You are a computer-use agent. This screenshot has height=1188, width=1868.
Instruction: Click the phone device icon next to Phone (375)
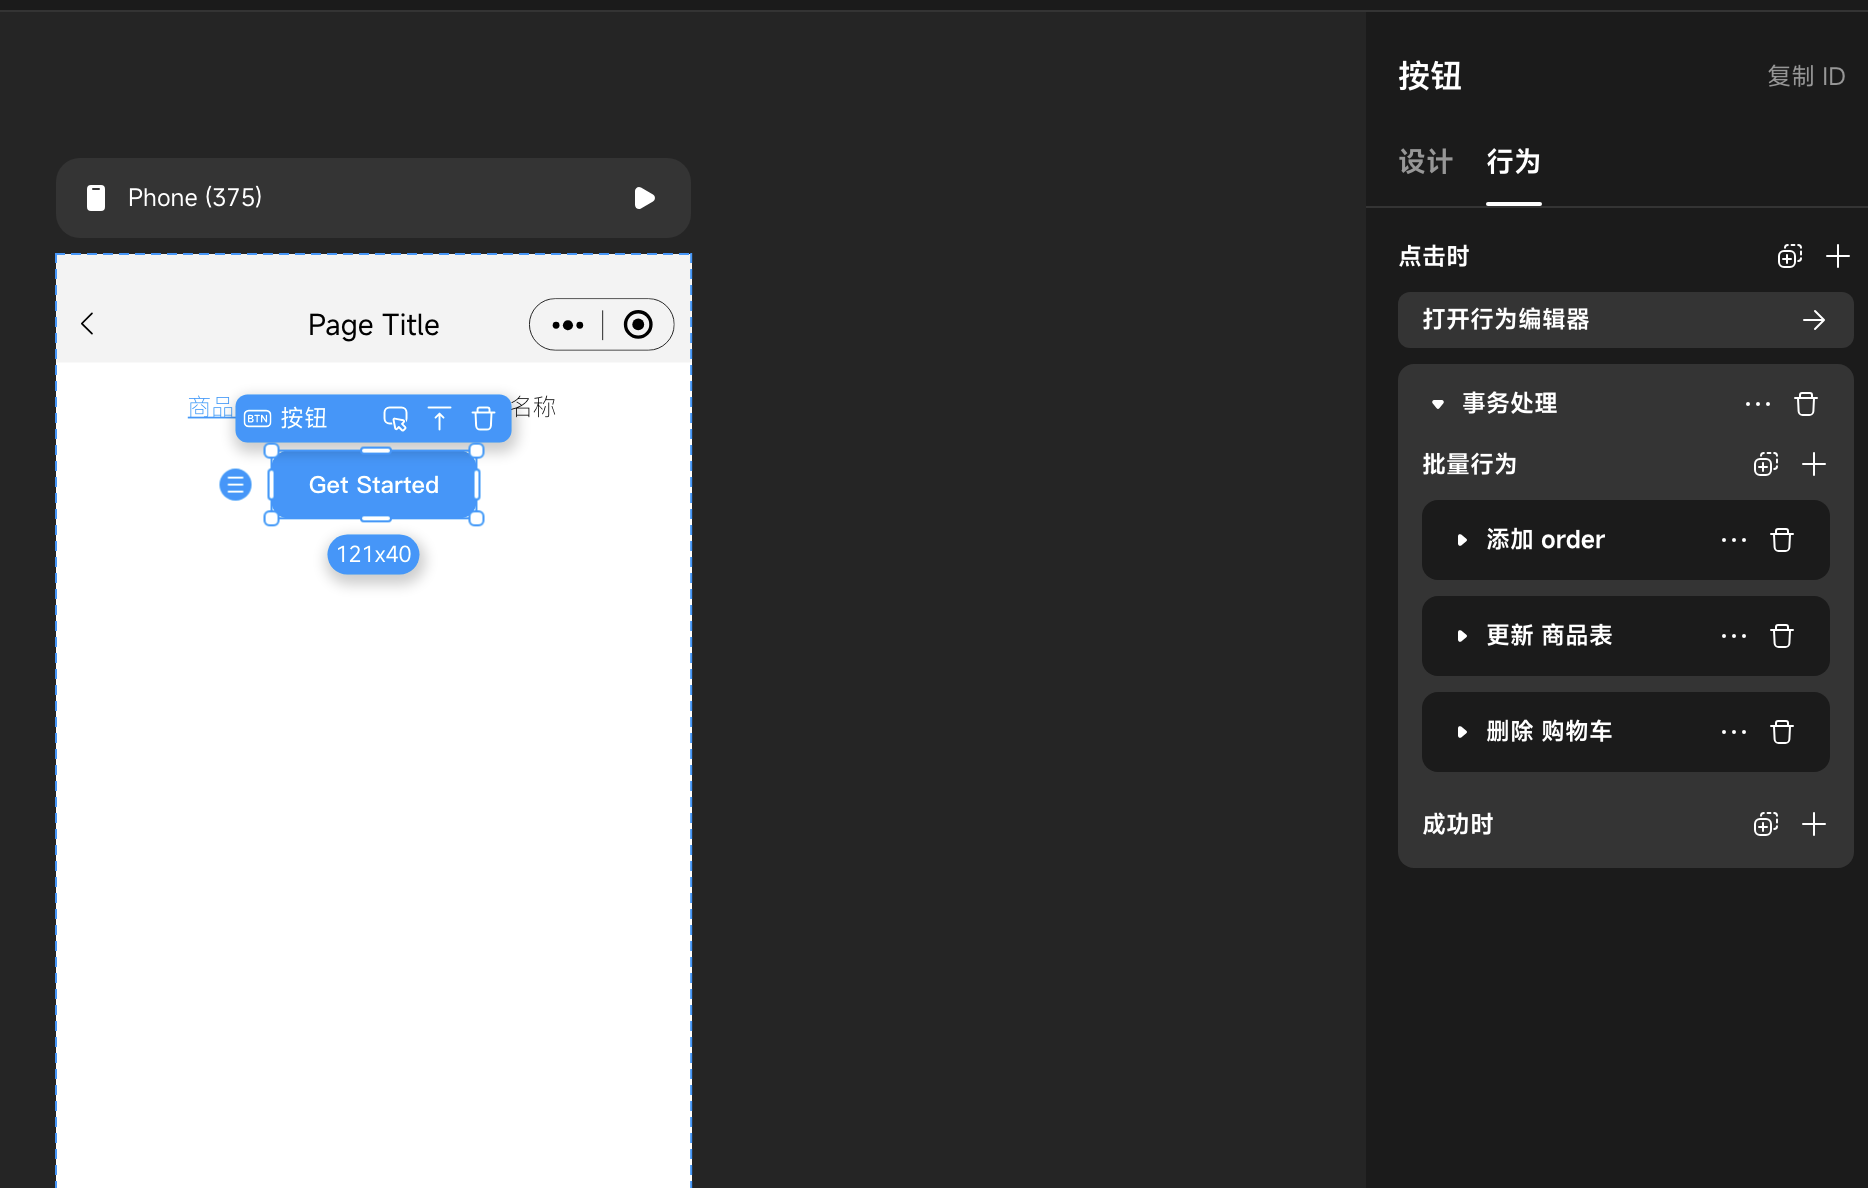tap(96, 197)
